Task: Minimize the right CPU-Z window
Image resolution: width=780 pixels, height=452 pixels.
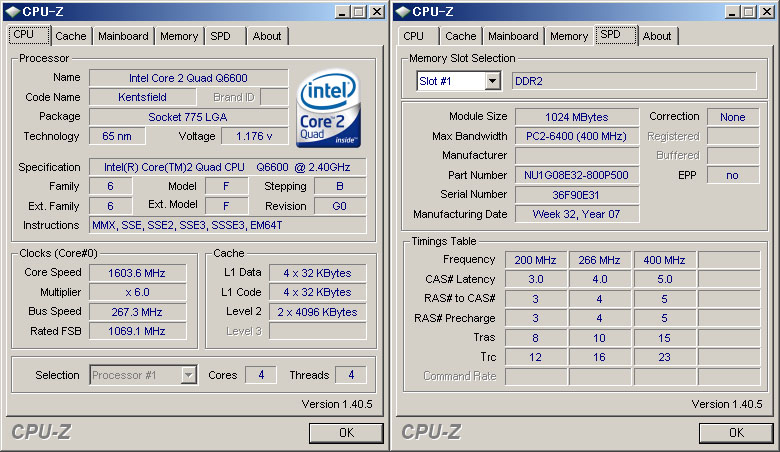Action: pyautogui.click(x=732, y=12)
